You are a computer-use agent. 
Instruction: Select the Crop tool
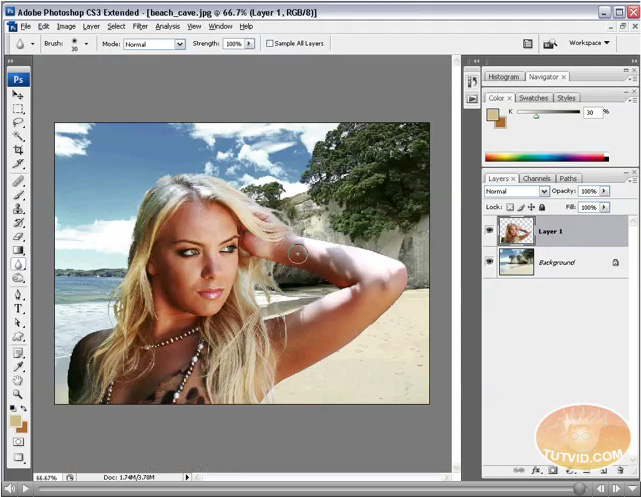tap(18, 149)
